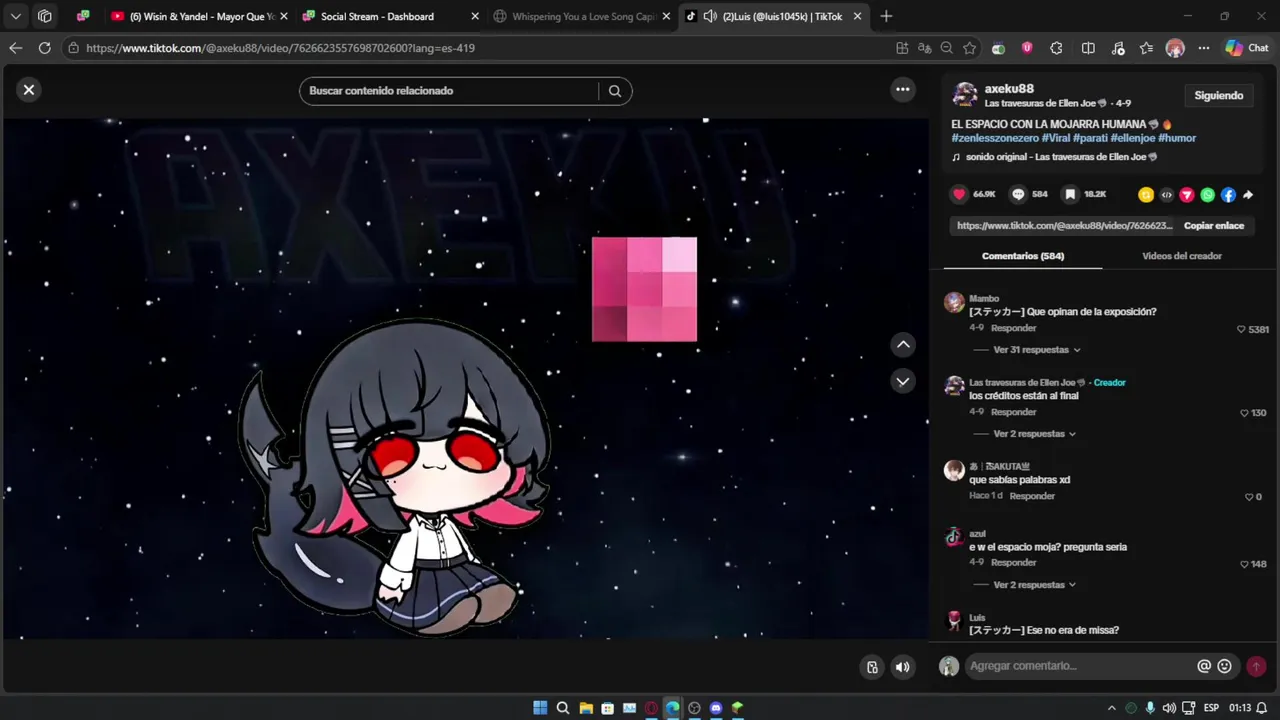Open a new browser tab with plus
Viewport: 1280px width, 720px height.
click(x=886, y=16)
